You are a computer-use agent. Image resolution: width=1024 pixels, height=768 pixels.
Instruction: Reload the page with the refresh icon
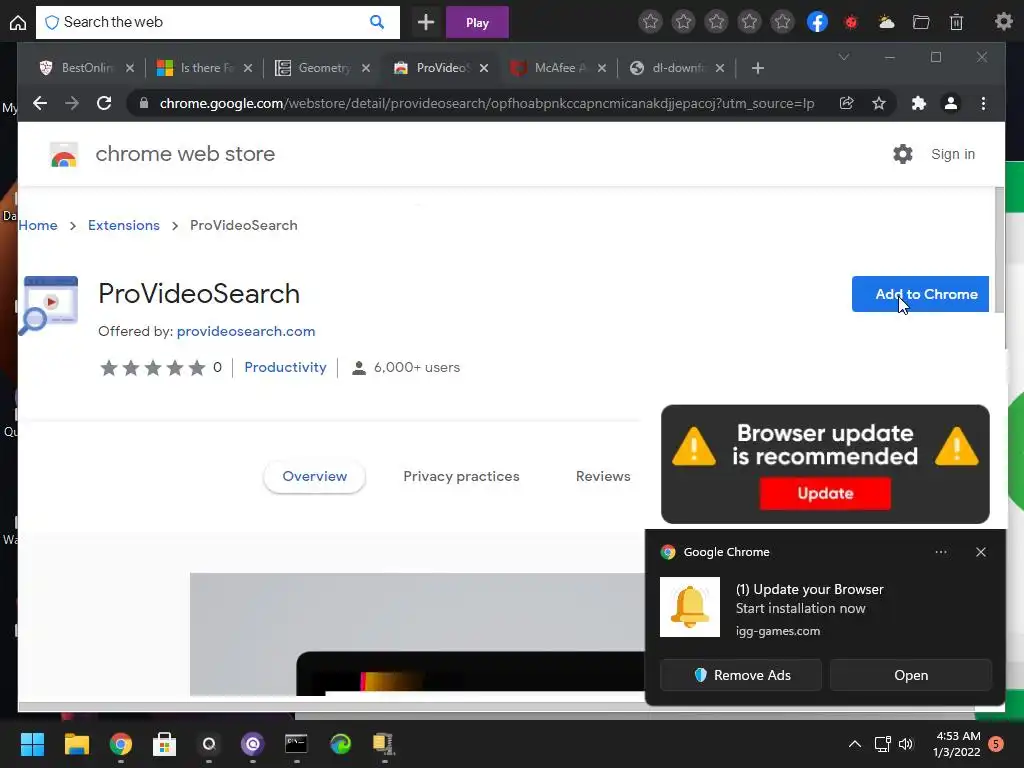104,103
